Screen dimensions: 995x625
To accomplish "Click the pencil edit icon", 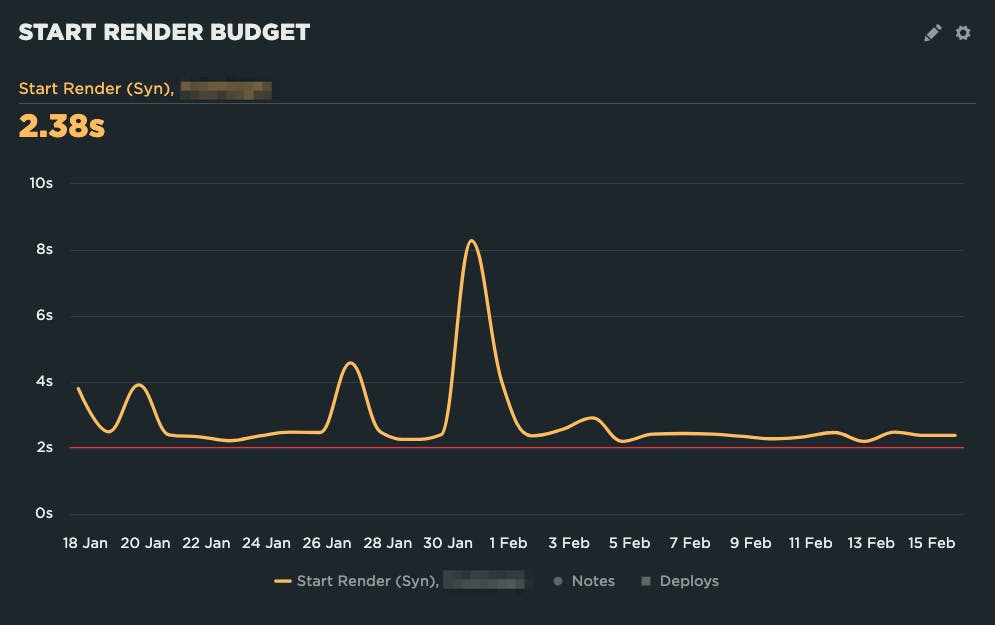I will (931, 33).
